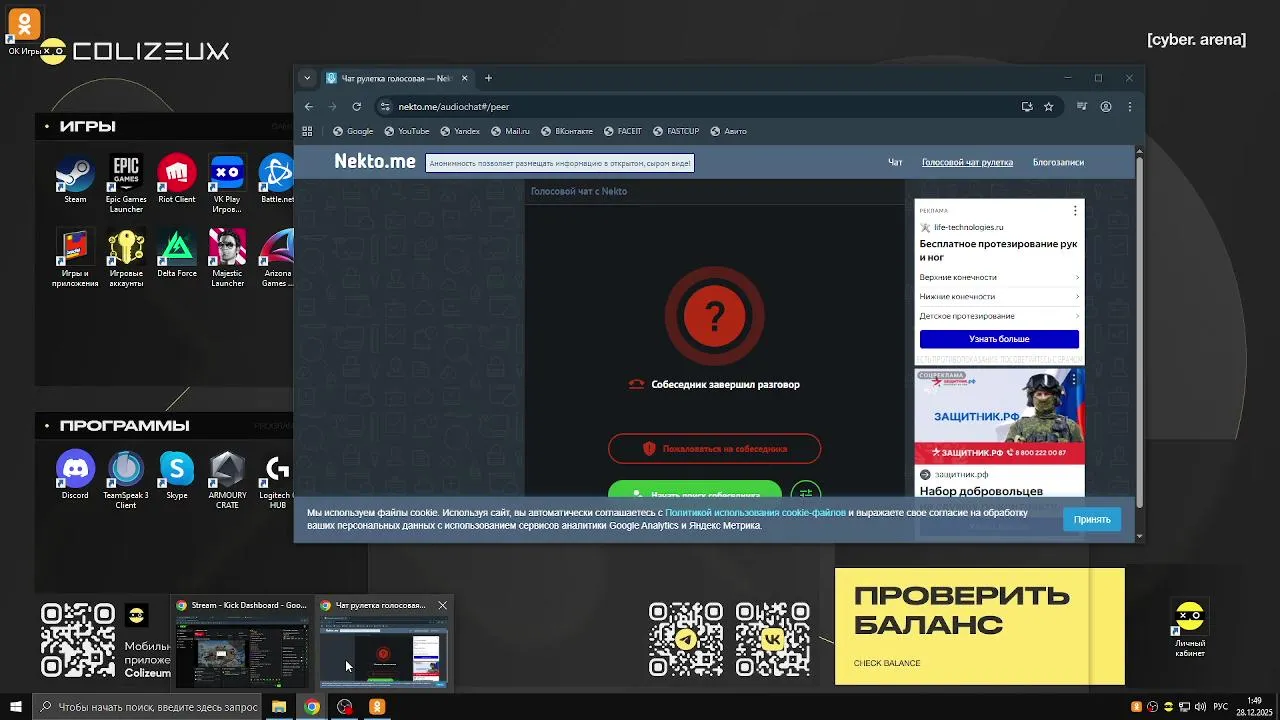Go back in the Chrome browser

coord(309,107)
